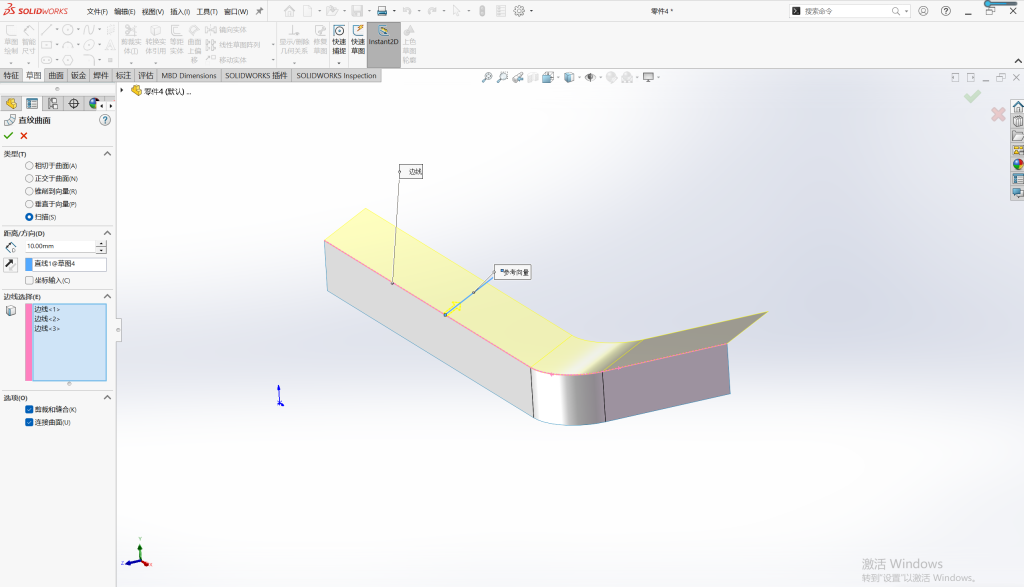The image size is (1024, 587).
Task: Open the view settings monitor icon
Action: click(648, 77)
